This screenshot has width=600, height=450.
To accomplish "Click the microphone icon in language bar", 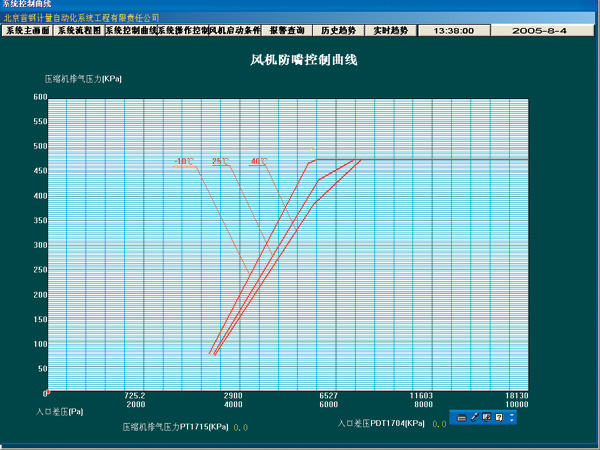I will coord(474,416).
